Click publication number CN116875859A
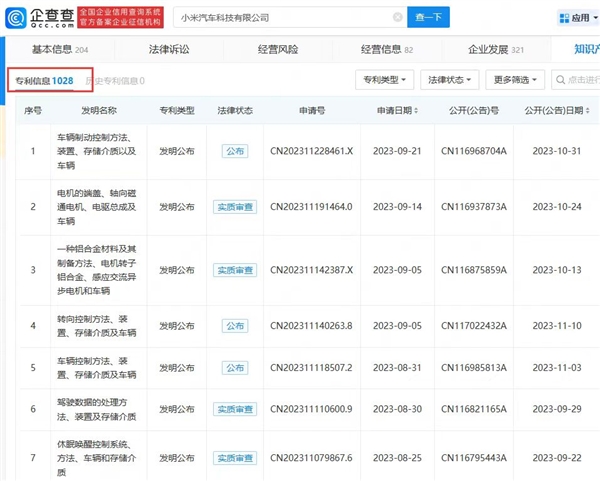The height and width of the screenshot is (481, 600). point(474,270)
